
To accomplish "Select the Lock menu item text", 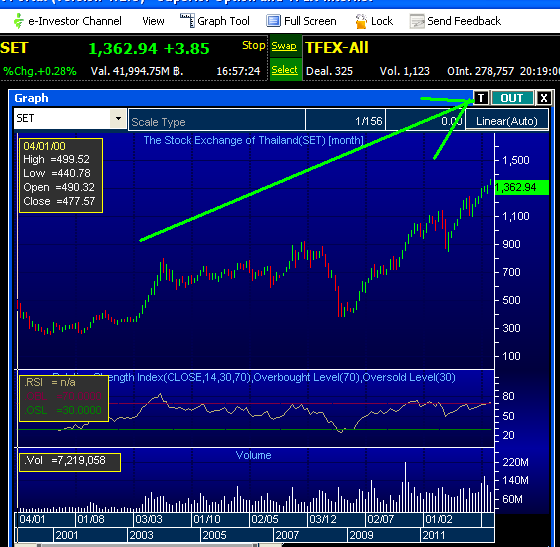I will pos(382,21).
